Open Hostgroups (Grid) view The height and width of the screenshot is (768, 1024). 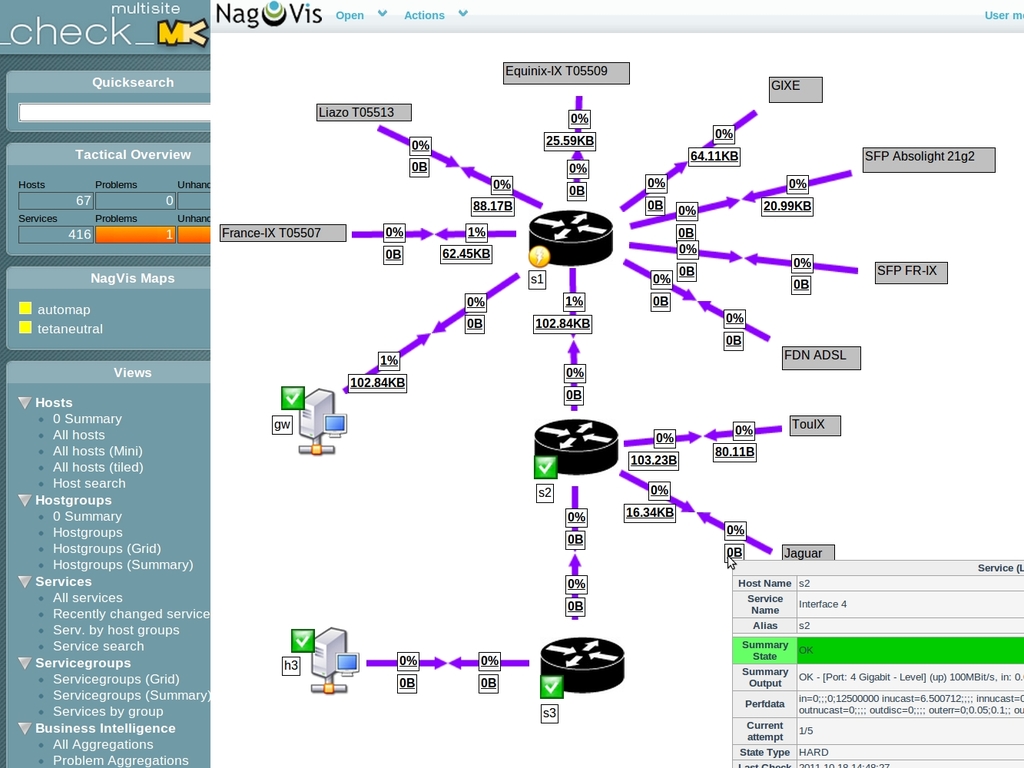[106, 549]
